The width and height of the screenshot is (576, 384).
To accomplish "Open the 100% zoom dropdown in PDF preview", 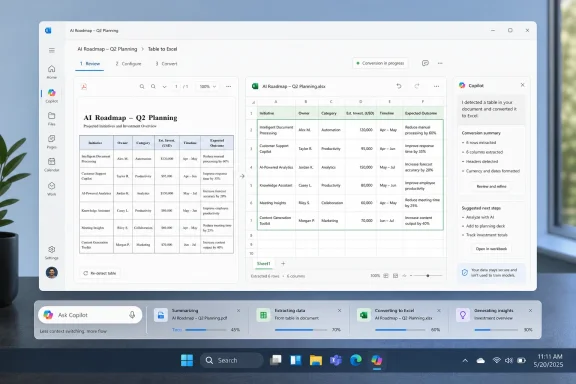I will (x=208, y=87).
